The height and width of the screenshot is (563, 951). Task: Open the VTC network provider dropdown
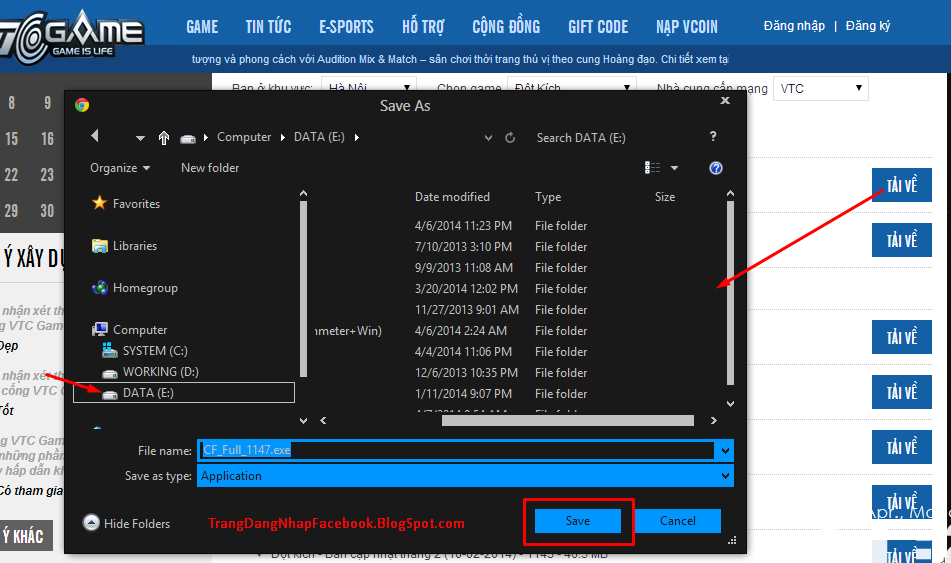point(821,89)
